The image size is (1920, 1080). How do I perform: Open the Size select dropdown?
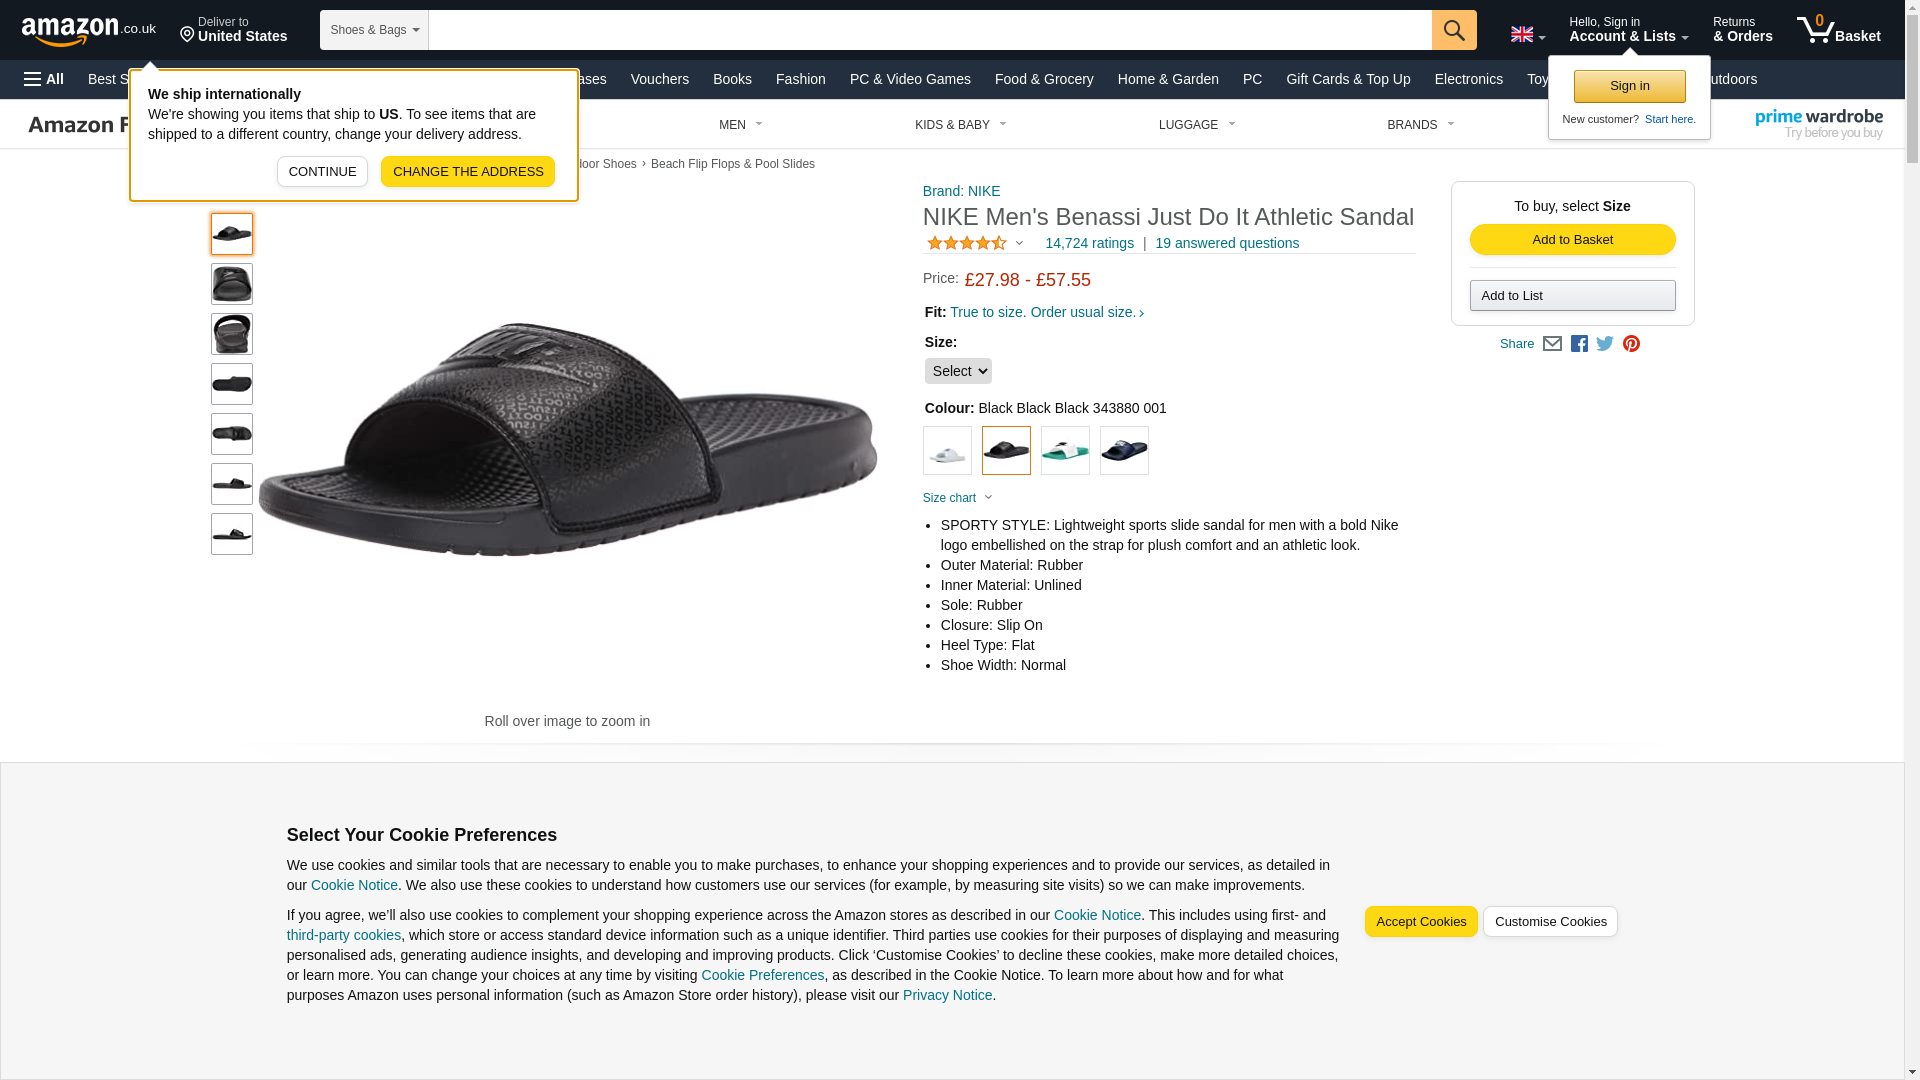point(957,371)
